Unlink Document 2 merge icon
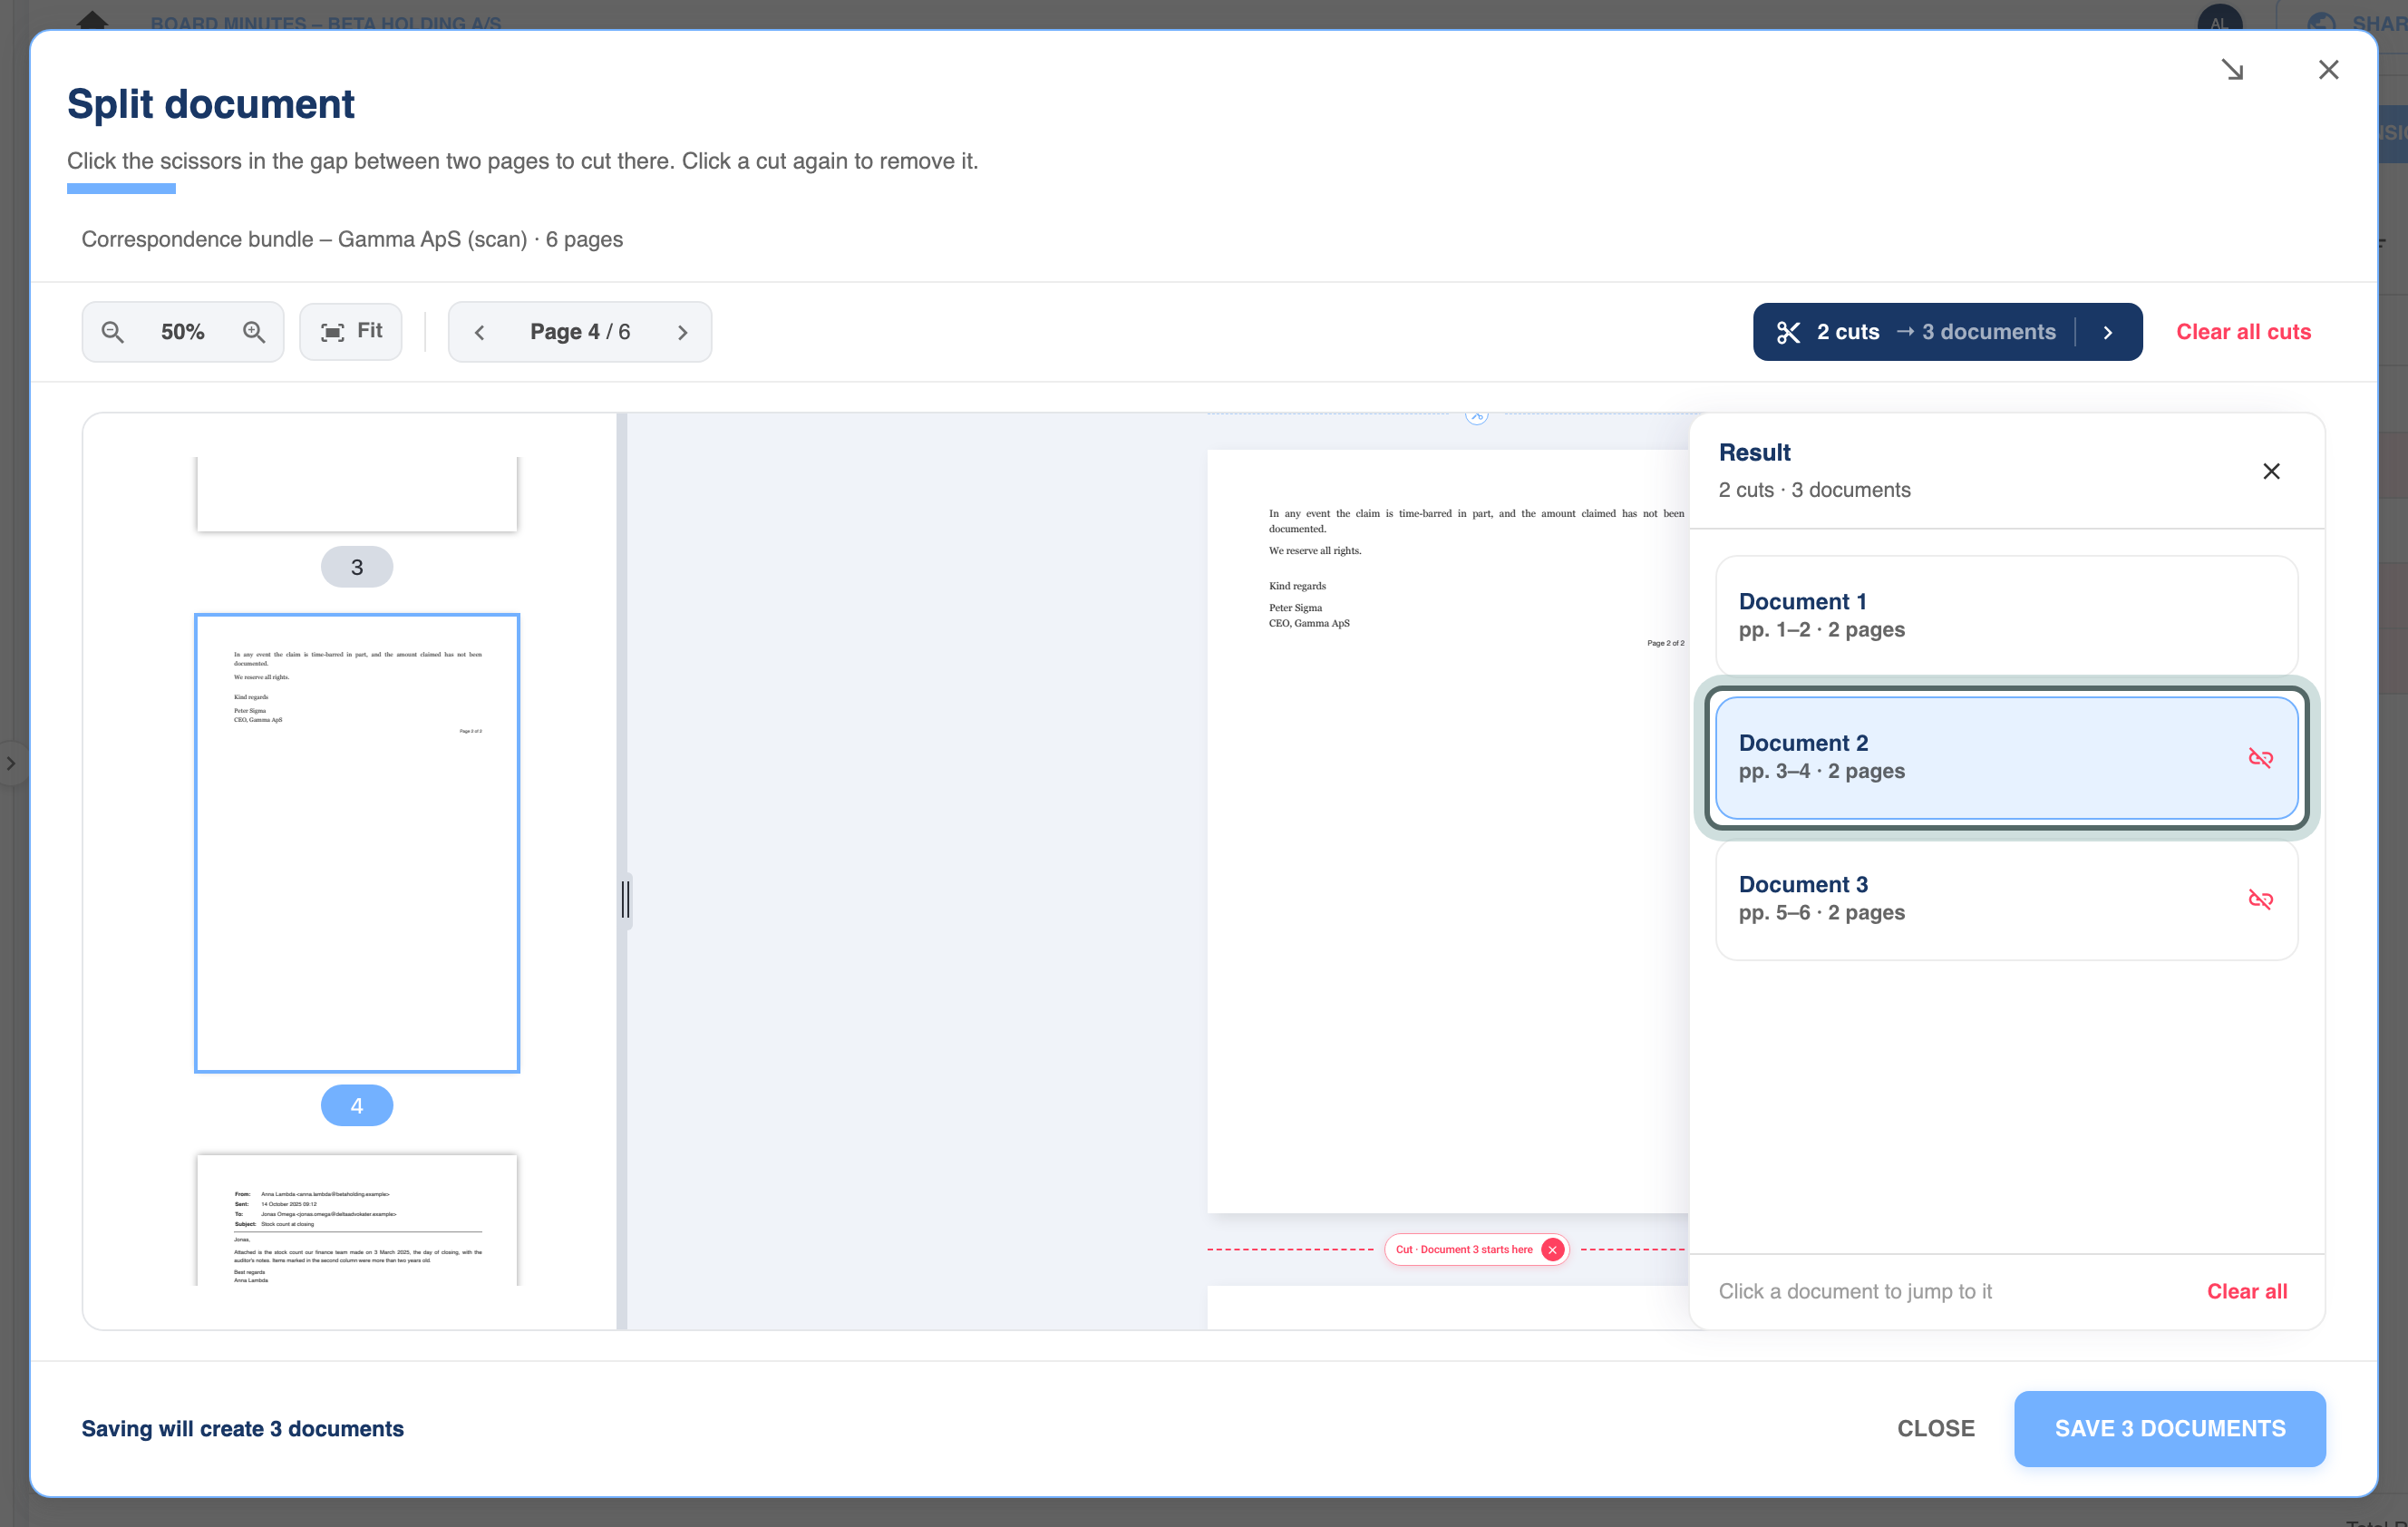 2260,758
